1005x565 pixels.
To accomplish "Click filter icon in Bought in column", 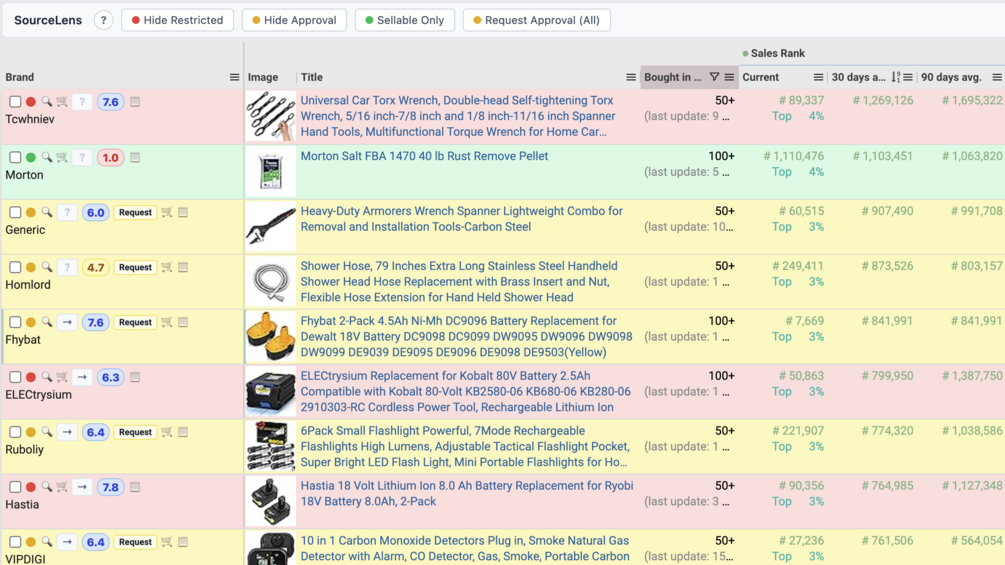I will 714,77.
